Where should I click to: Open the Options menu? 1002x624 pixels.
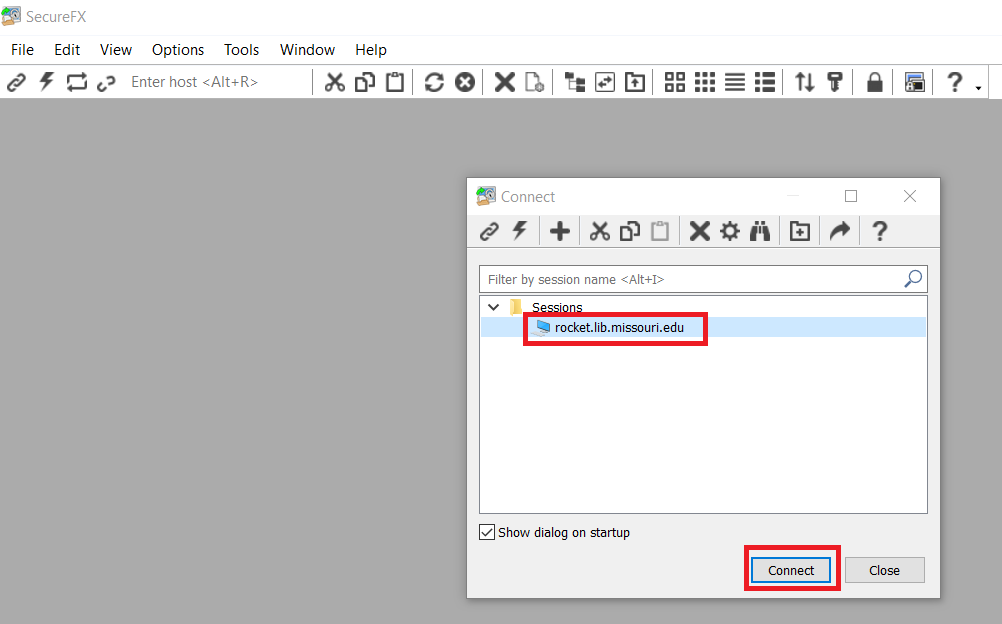click(178, 50)
